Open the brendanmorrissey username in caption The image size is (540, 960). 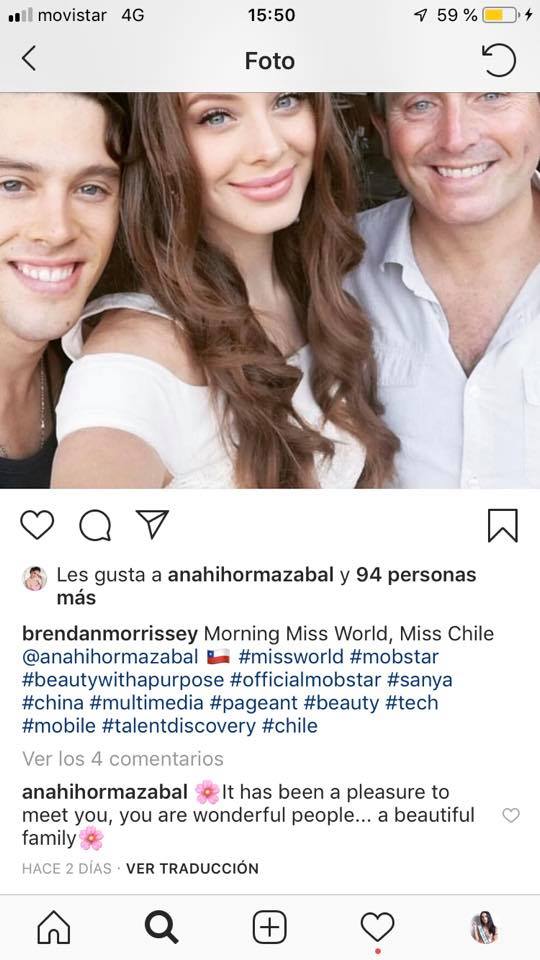point(110,634)
